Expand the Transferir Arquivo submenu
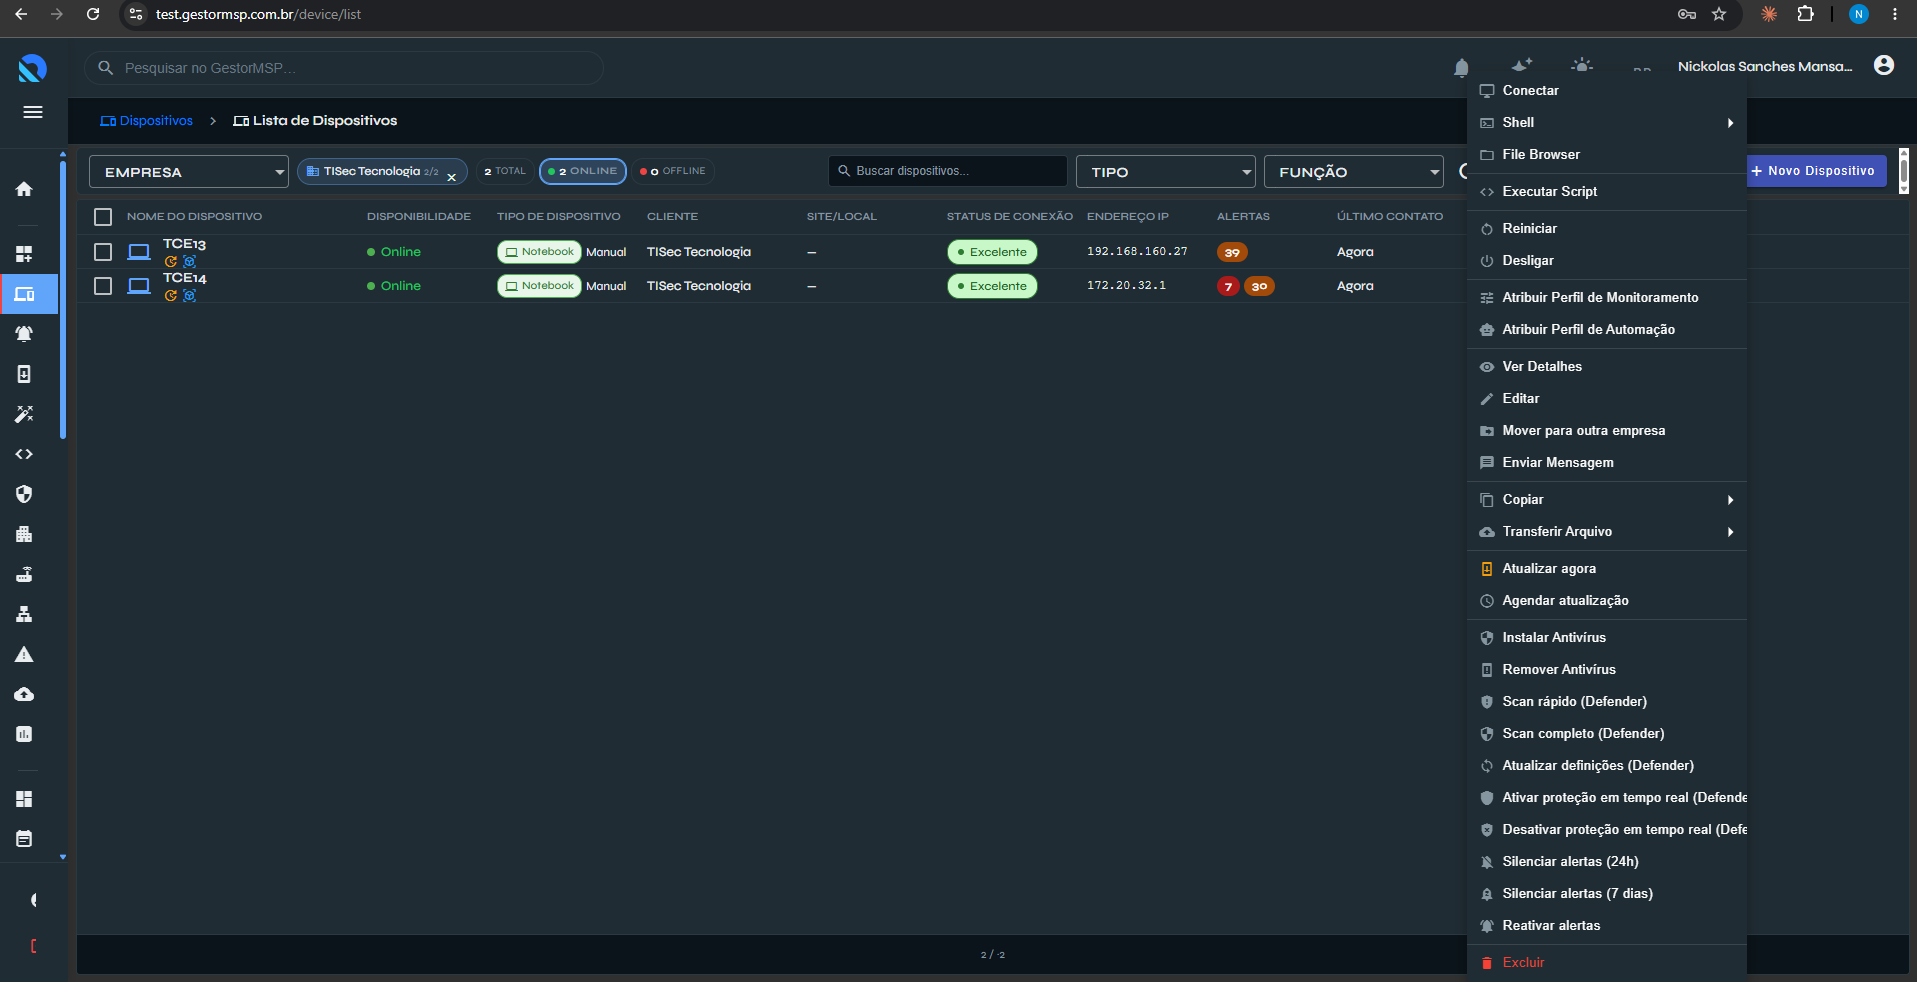Viewport: 1917px width, 982px height. pos(1607,532)
